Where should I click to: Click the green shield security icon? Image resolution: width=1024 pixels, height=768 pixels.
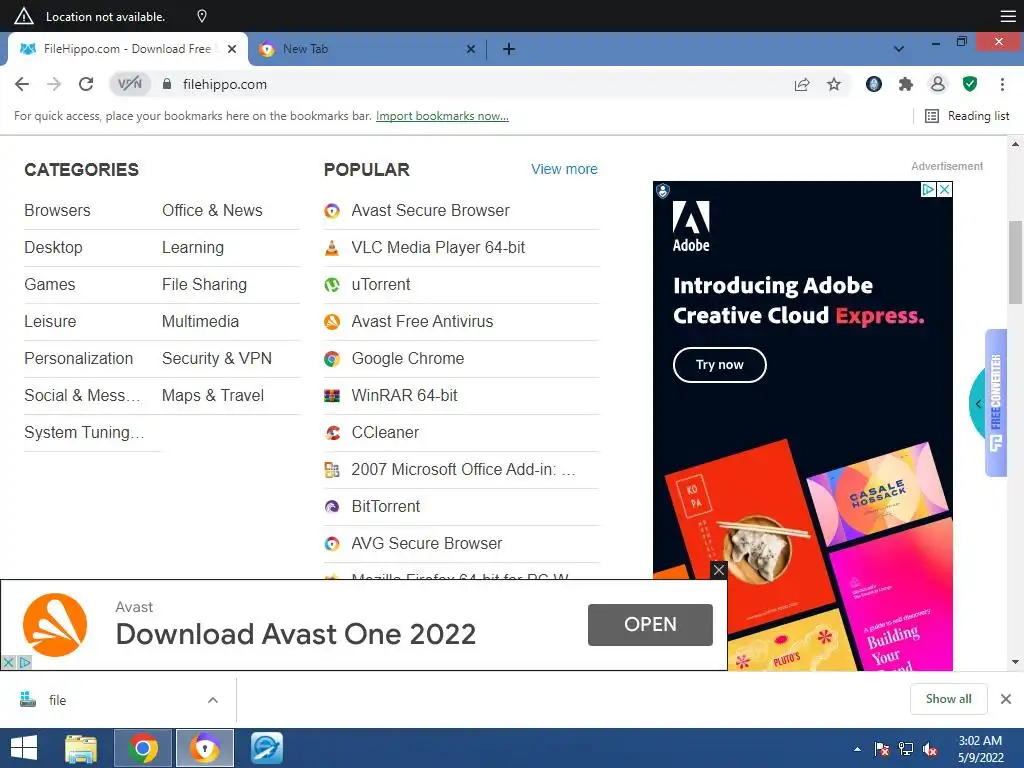(970, 84)
